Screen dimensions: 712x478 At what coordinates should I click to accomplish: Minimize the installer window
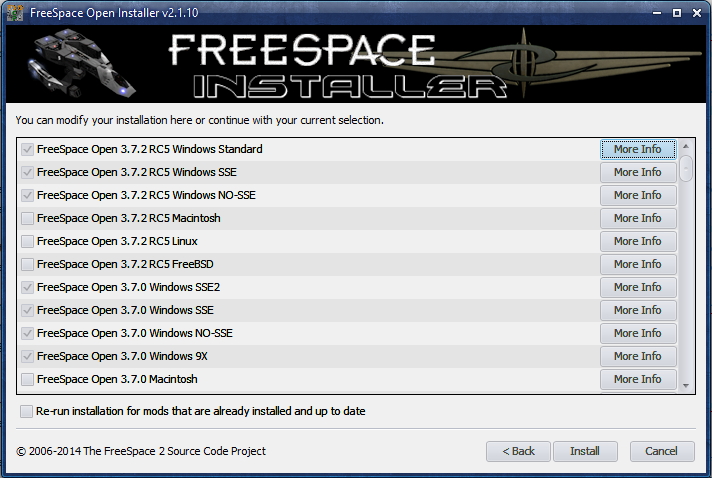656,12
